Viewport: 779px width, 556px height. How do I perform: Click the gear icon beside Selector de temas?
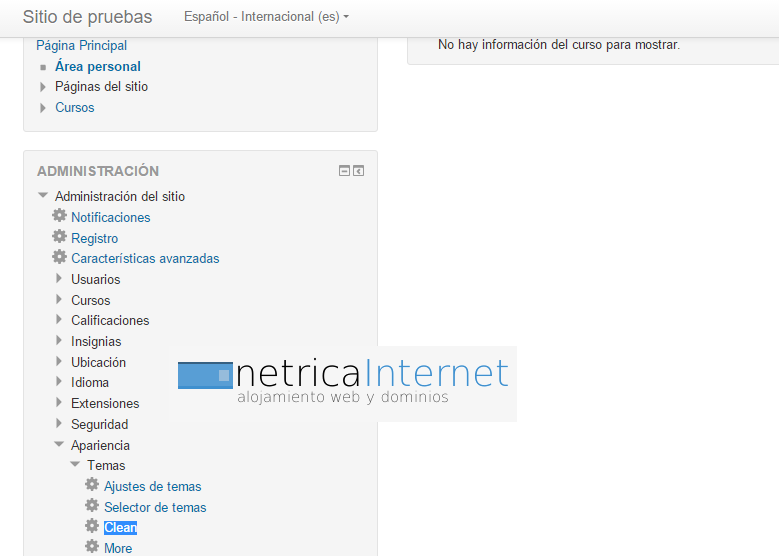coord(92,507)
